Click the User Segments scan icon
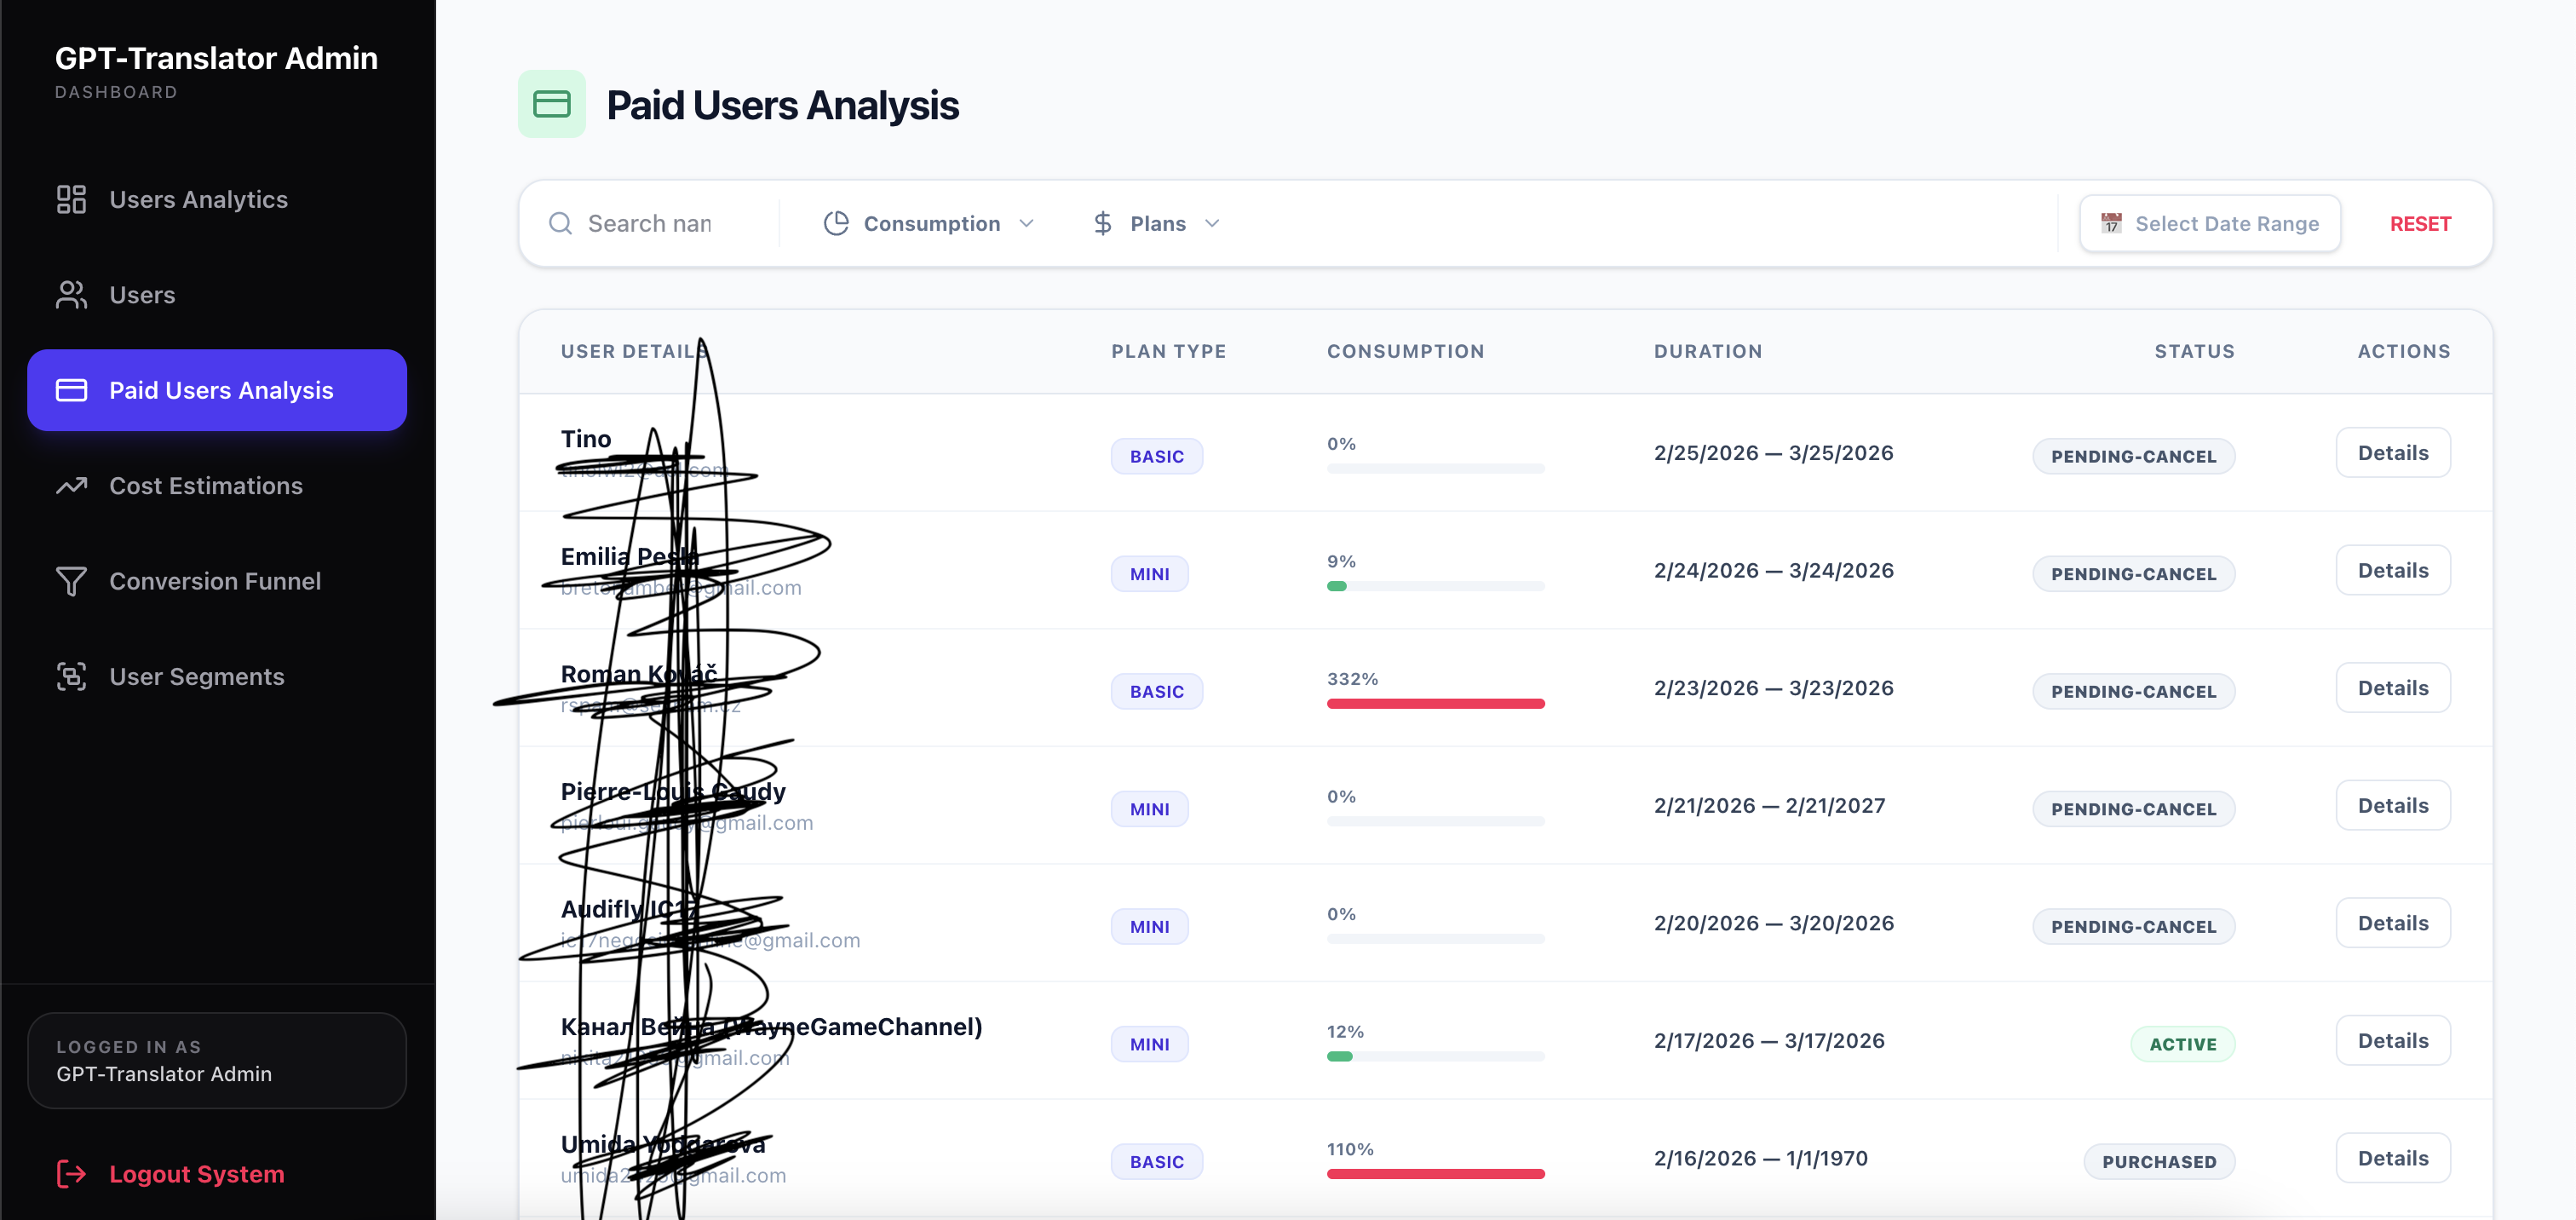This screenshot has height=1220, width=2576. point(71,677)
